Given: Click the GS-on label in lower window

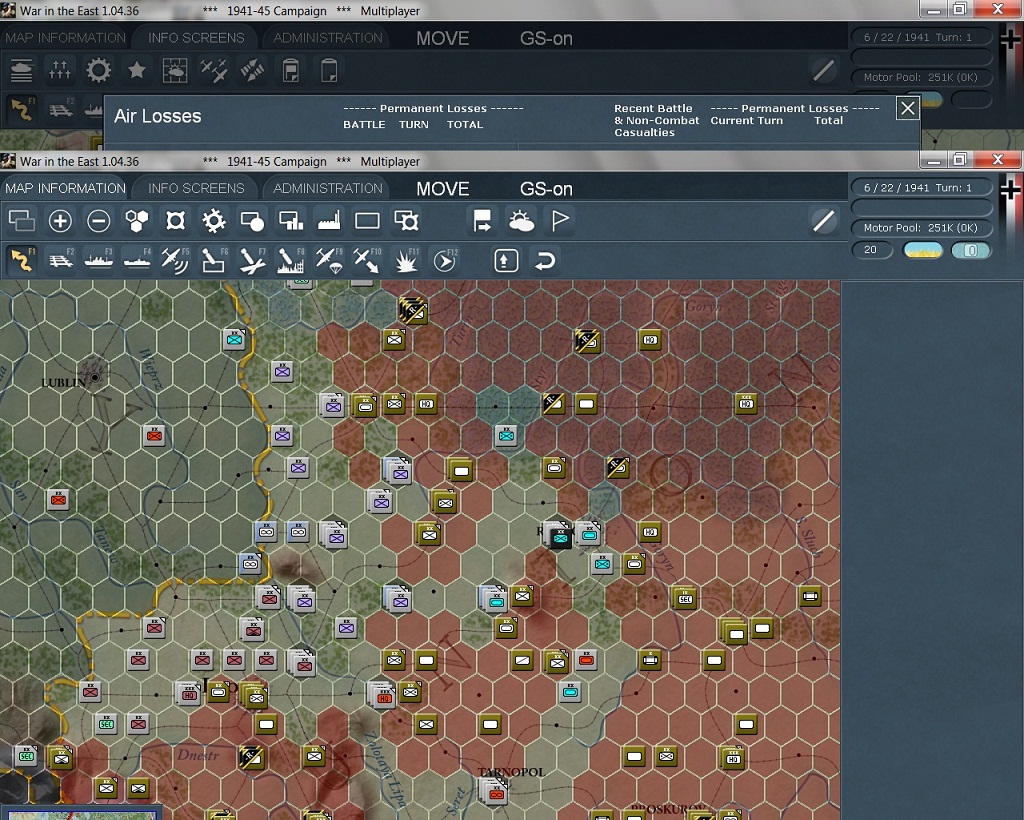Looking at the screenshot, I should (x=546, y=189).
